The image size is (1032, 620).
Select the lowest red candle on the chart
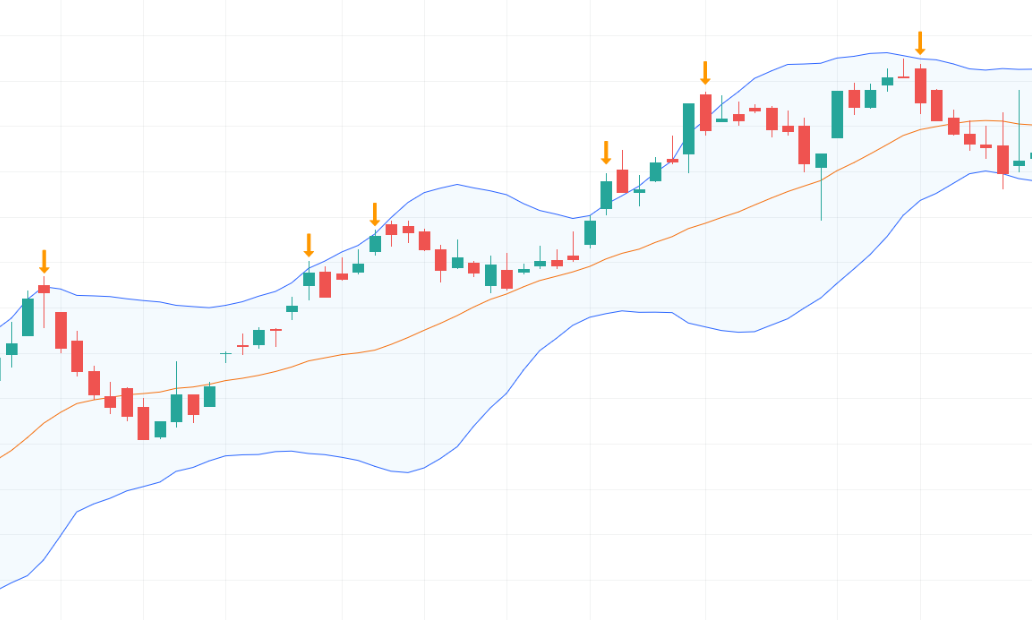click(x=143, y=423)
